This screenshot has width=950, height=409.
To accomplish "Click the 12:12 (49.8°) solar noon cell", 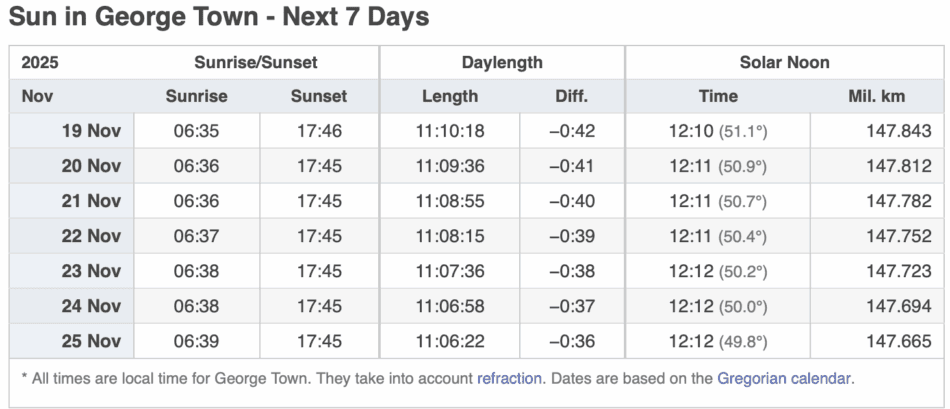I will point(718,341).
